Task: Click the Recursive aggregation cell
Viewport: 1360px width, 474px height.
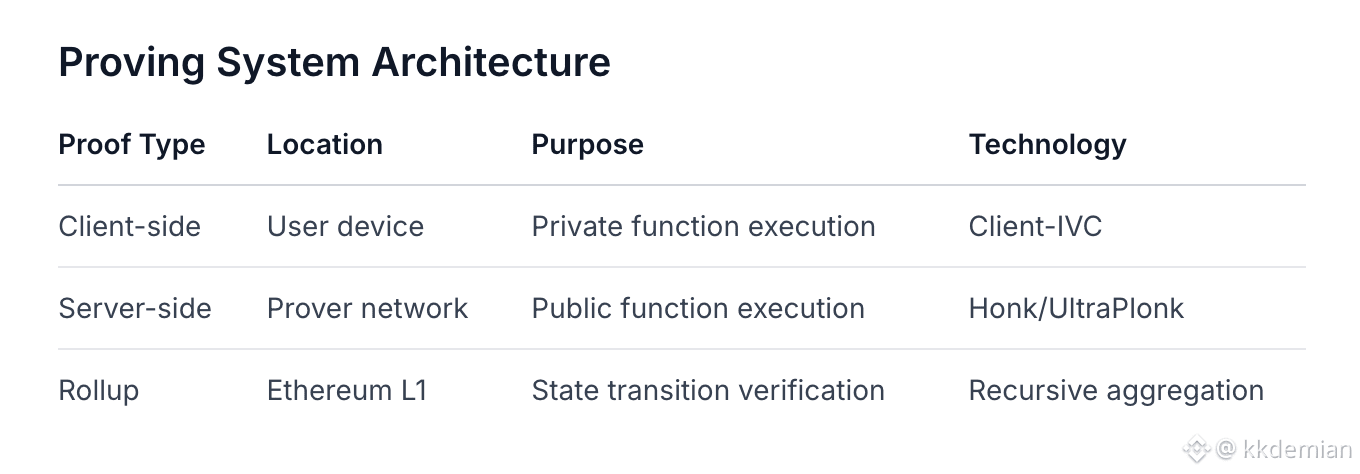Action: point(1116,390)
